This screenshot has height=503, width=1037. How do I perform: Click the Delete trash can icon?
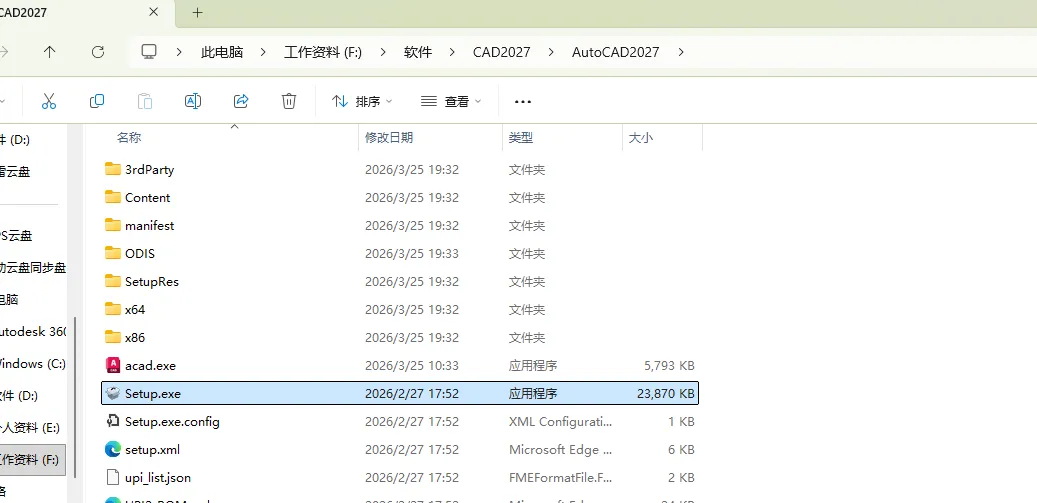(x=288, y=101)
